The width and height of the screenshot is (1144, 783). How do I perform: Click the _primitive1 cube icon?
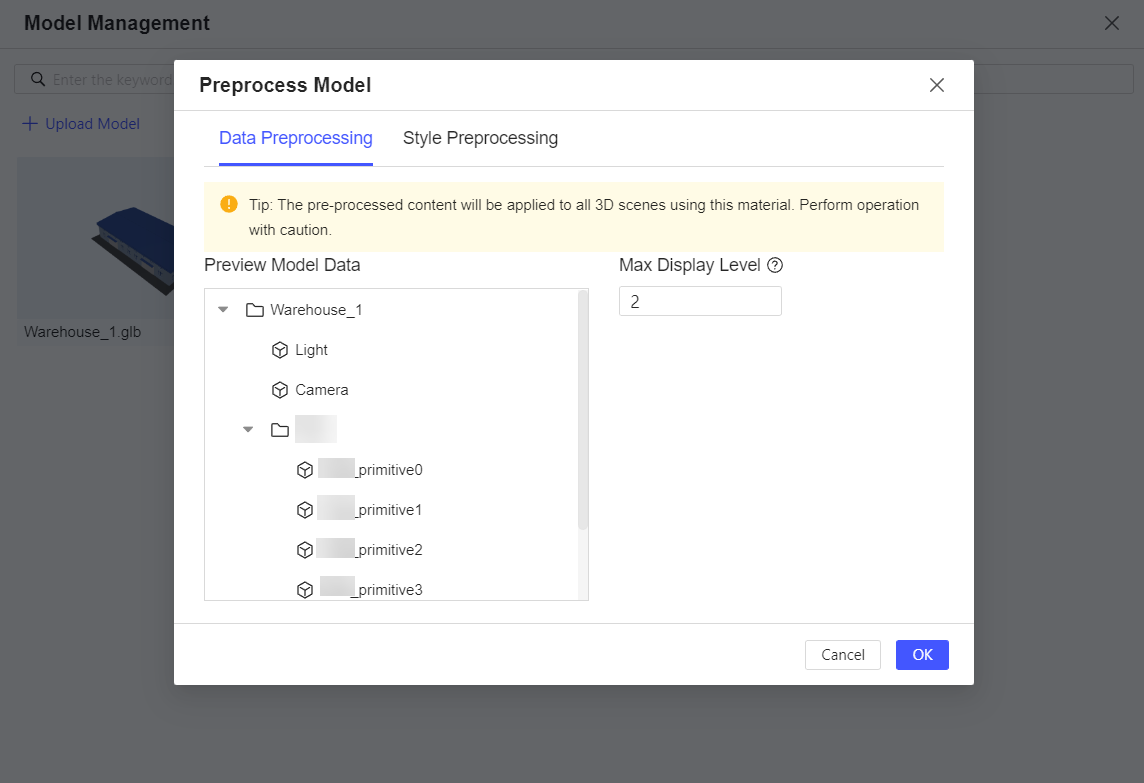(305, 510)
